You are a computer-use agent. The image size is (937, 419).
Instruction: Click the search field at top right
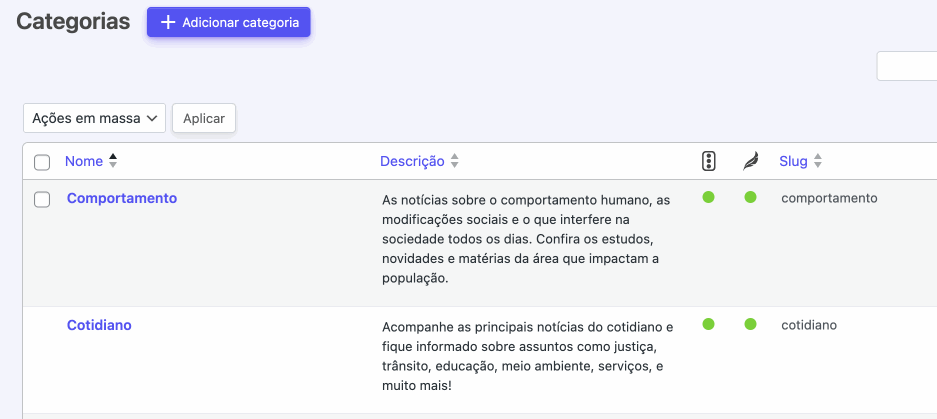coord(906,66)
